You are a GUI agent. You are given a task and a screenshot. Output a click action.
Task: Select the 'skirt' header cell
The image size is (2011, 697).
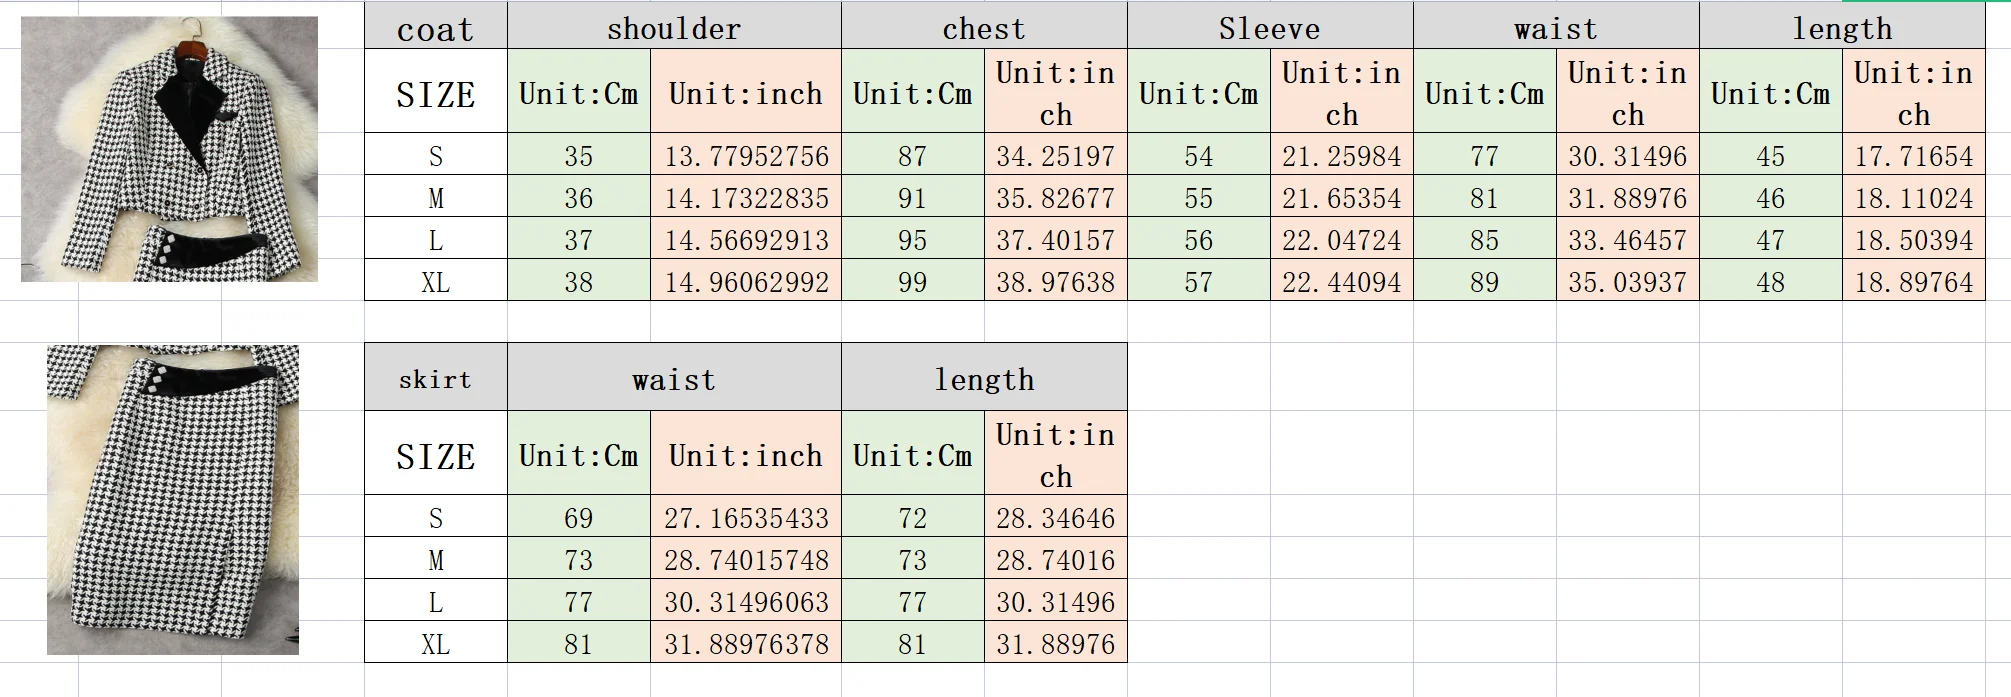[x=435, y=379]
